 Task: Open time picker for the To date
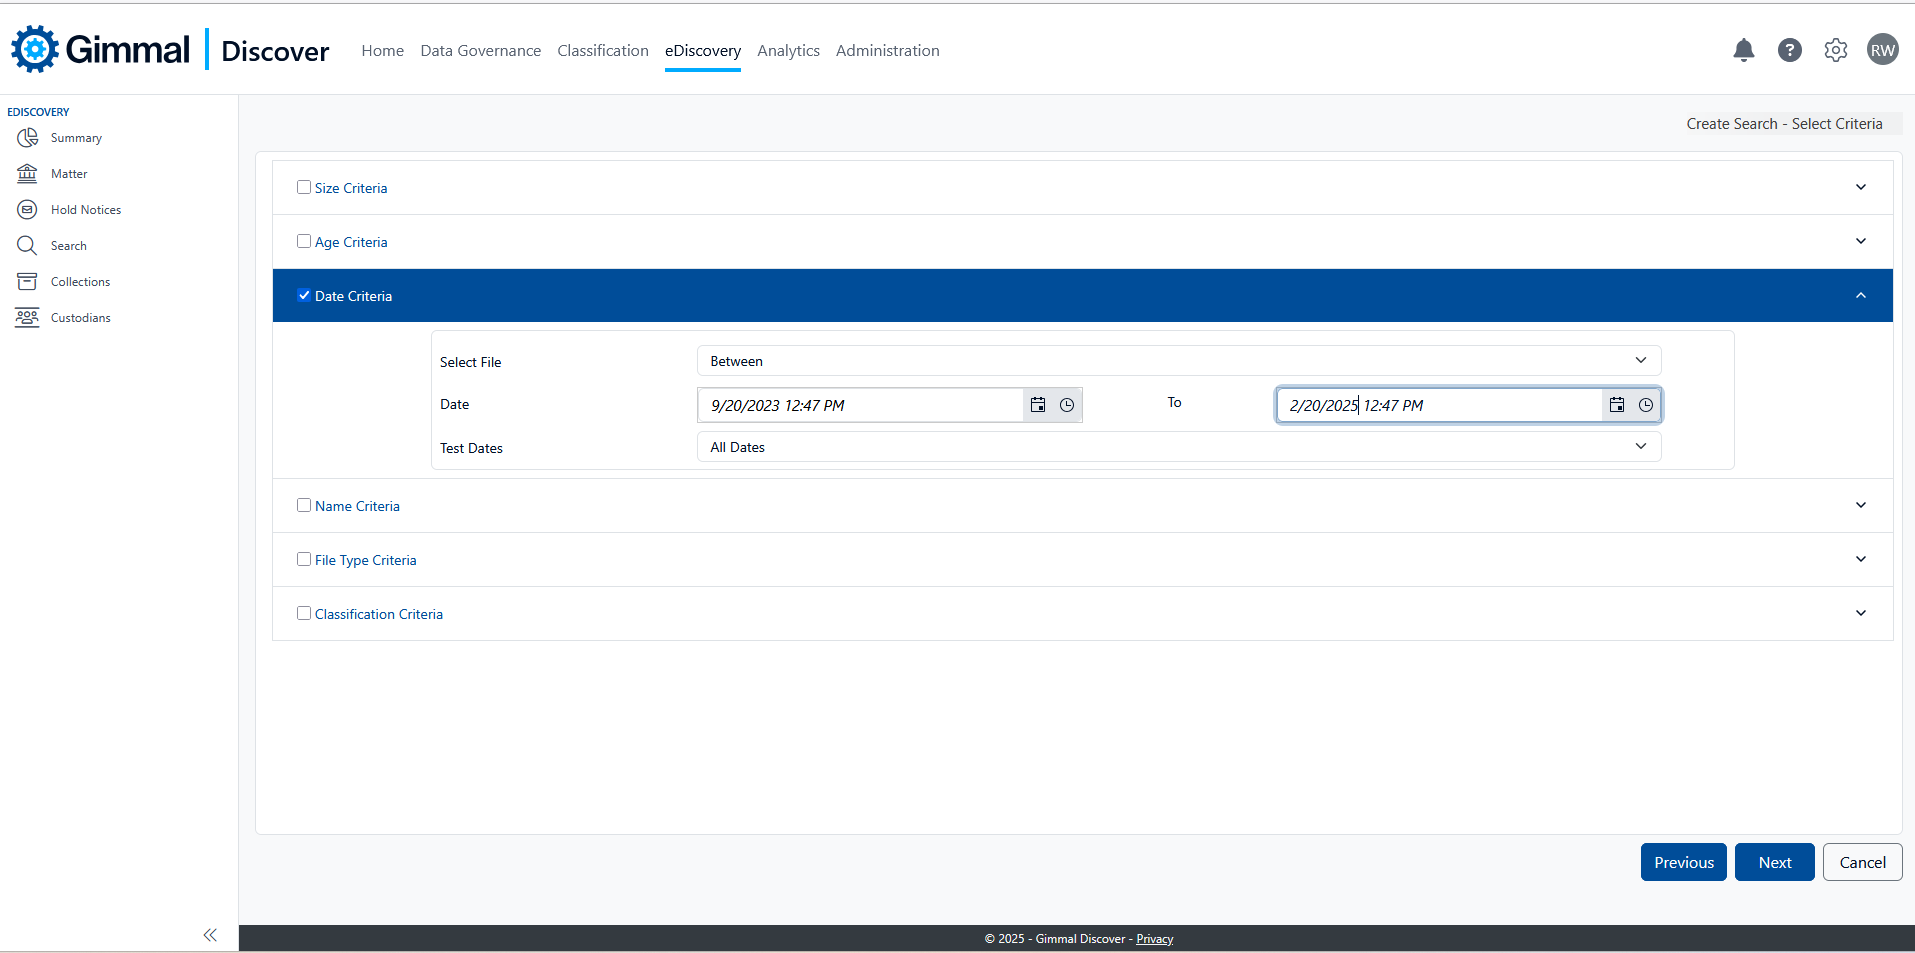pos(1646,405)
